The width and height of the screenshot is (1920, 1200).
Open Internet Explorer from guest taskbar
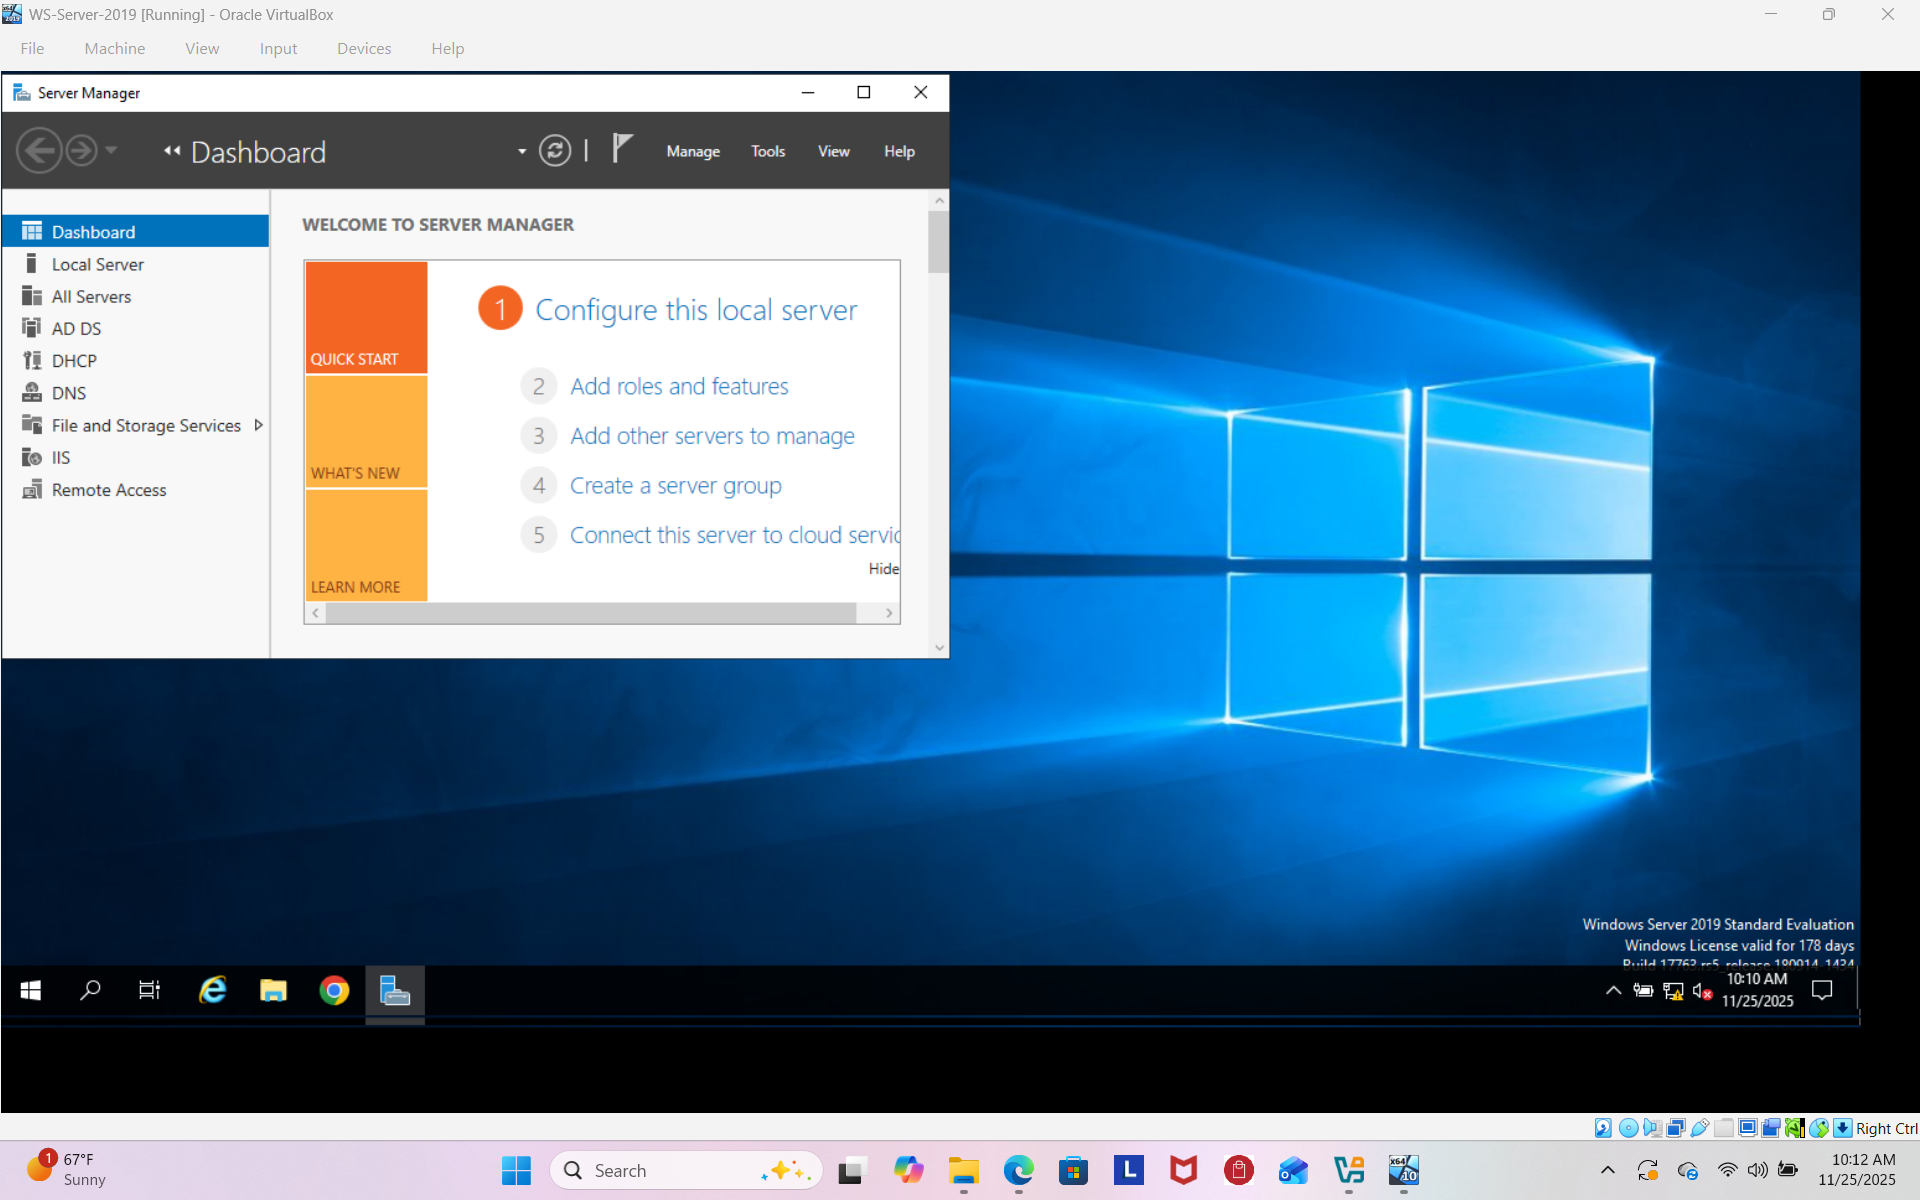point(212,990)
